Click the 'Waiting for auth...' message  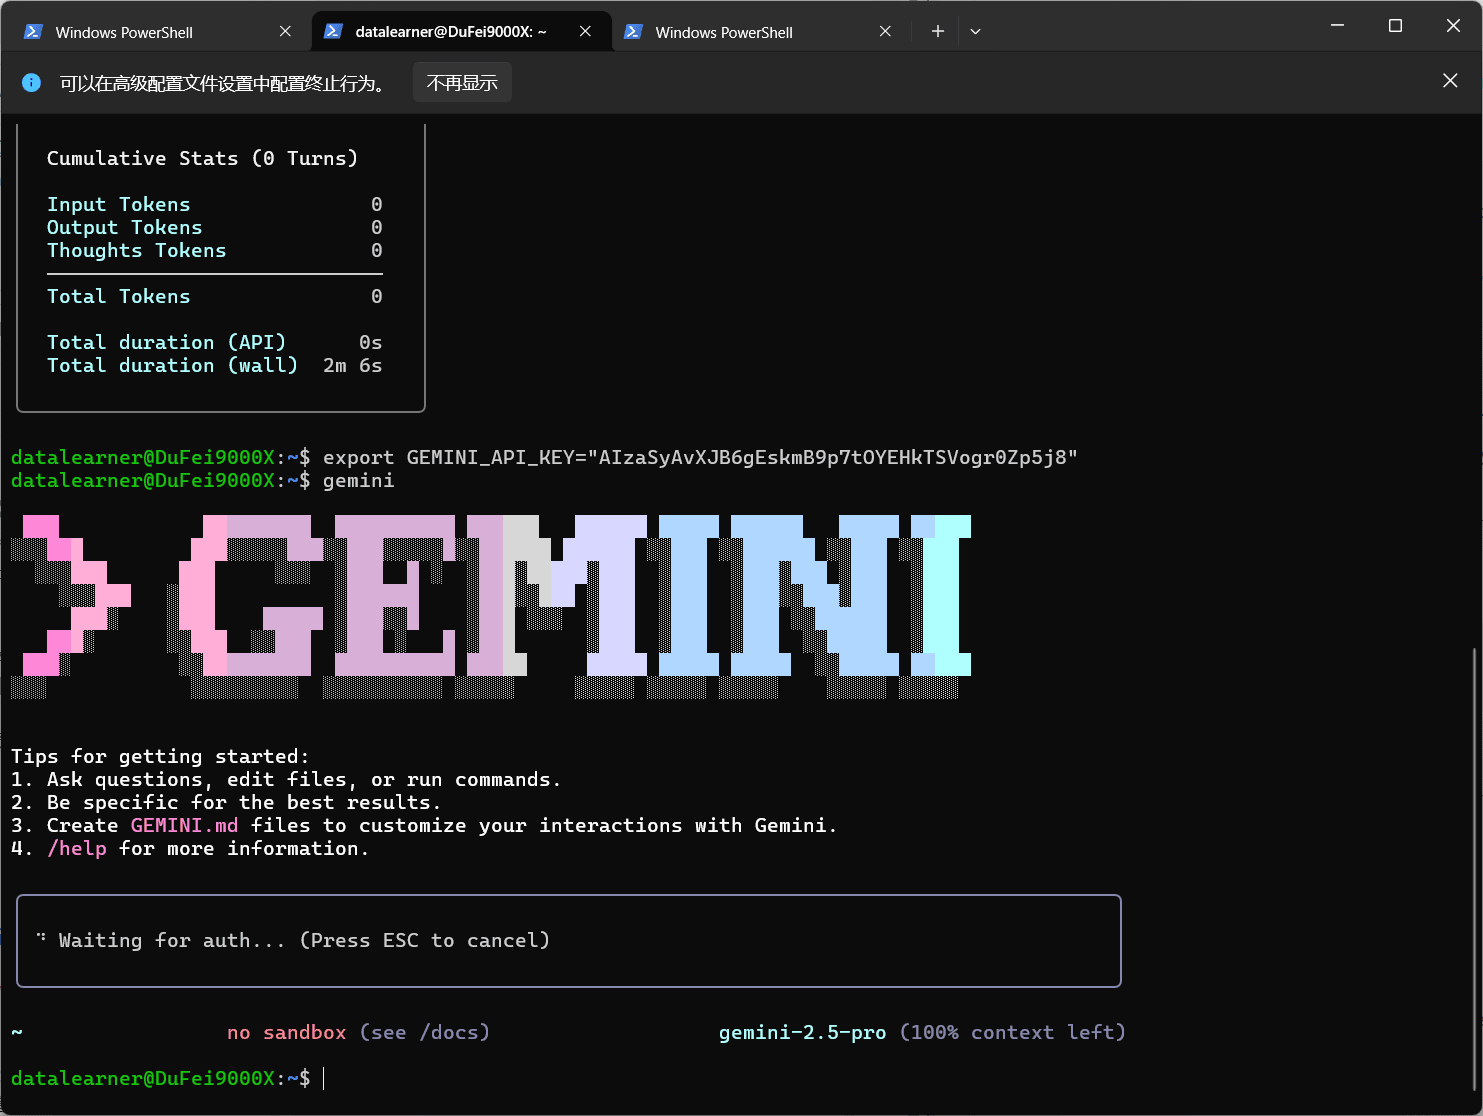point(304,940)
